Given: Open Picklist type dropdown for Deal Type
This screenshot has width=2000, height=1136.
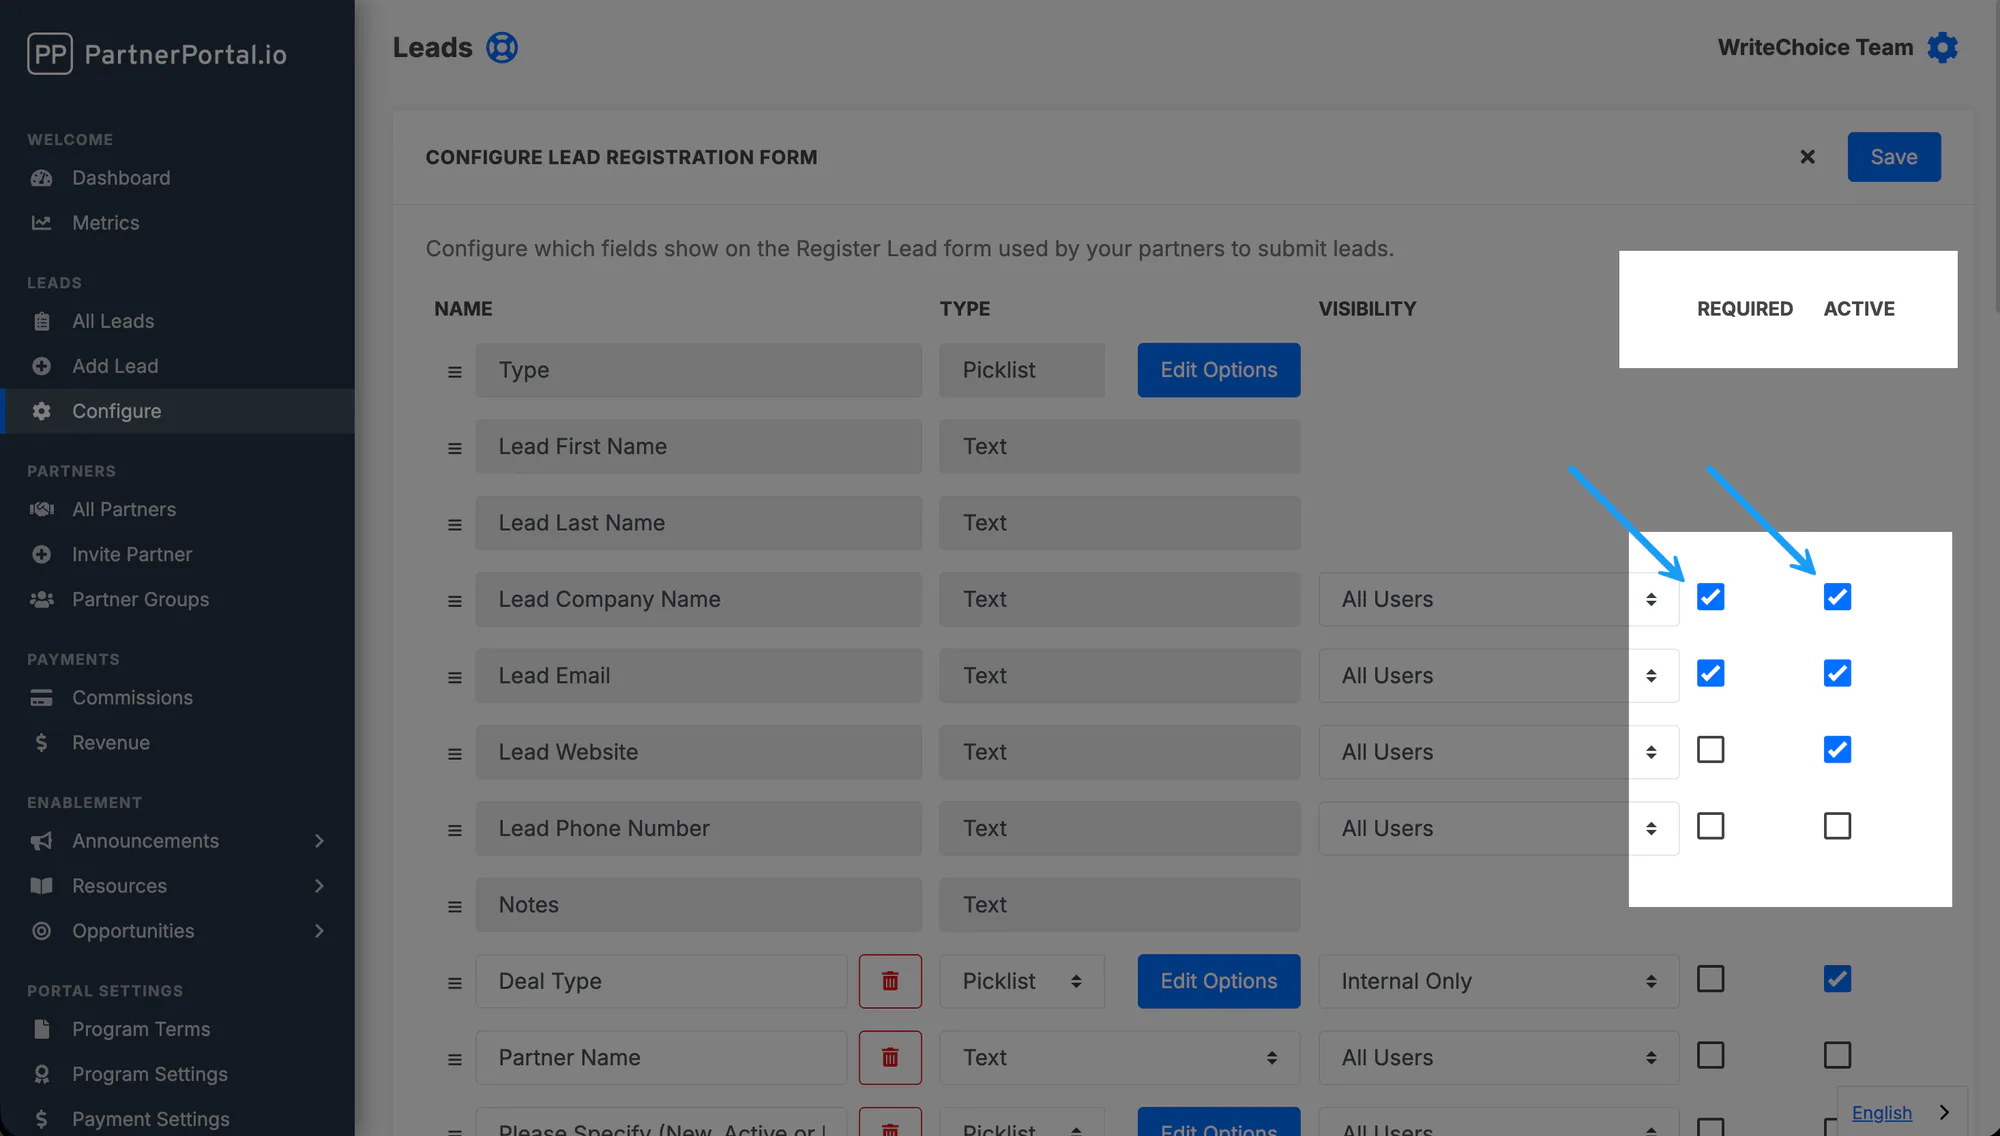Looking at the screenshot, I should (1022, 981).
